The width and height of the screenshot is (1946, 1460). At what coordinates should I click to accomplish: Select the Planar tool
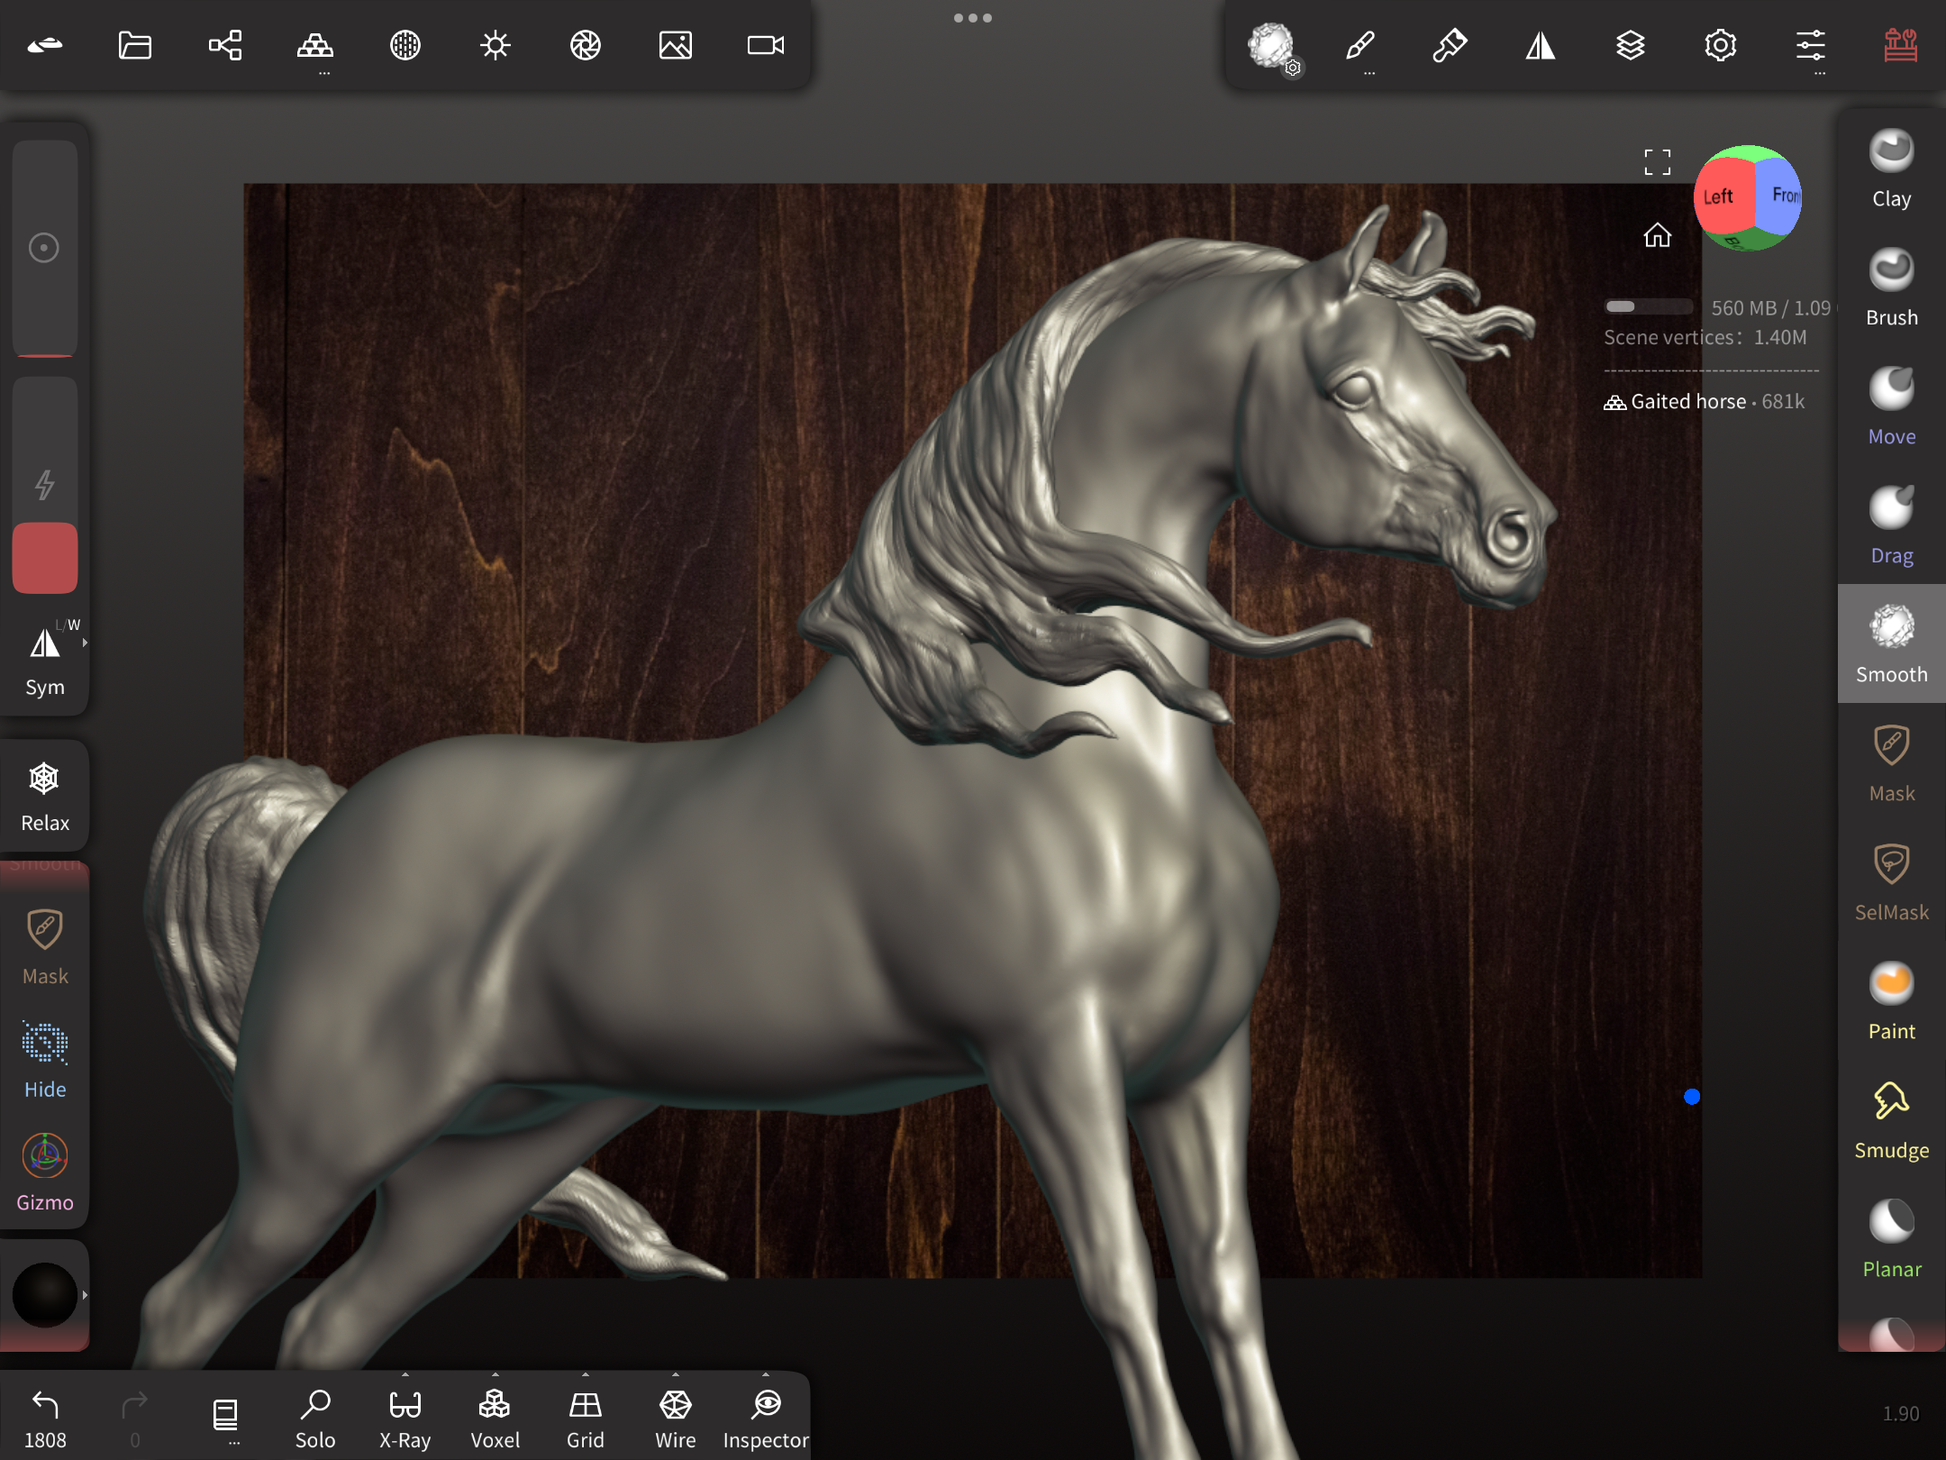coord(1890,1240)
